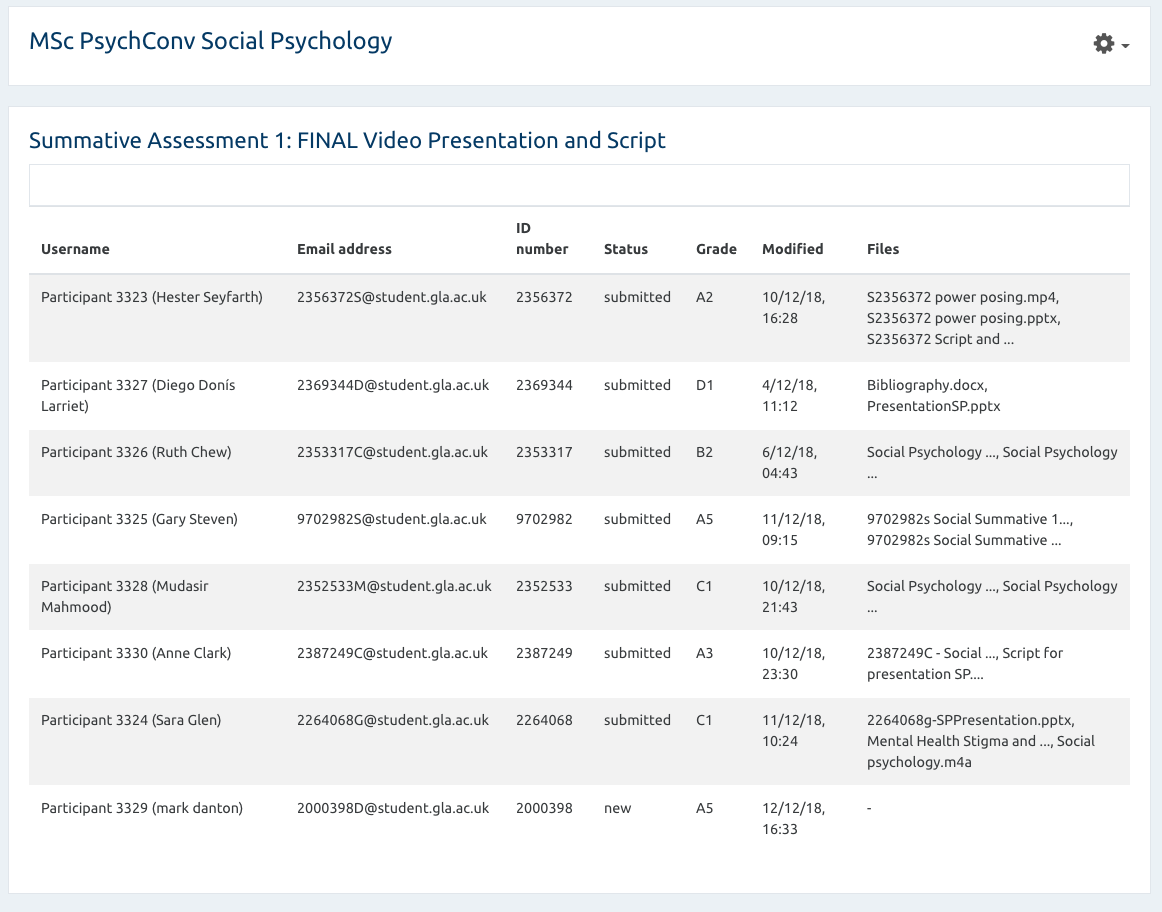Click modified date 10/12/18, 21:43
The image size is (1162, 912).
pyautogui.click(x=794, y=596)
